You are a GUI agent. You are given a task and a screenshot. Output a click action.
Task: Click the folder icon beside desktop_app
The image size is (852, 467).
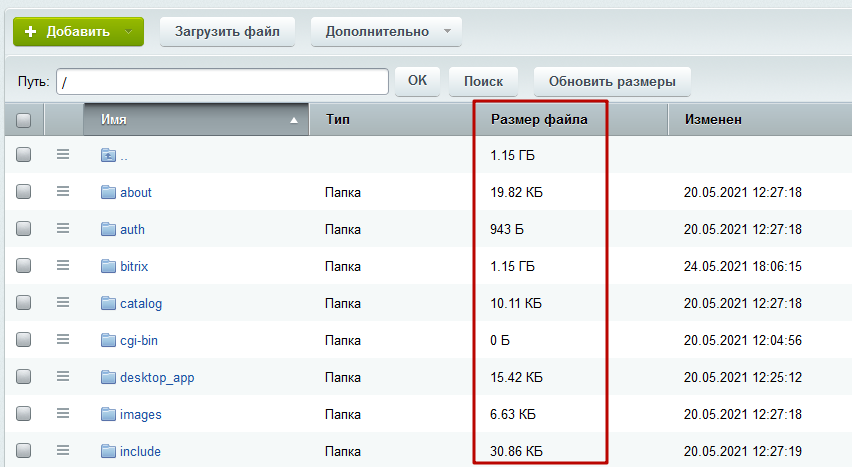click(x=109, y=377)
